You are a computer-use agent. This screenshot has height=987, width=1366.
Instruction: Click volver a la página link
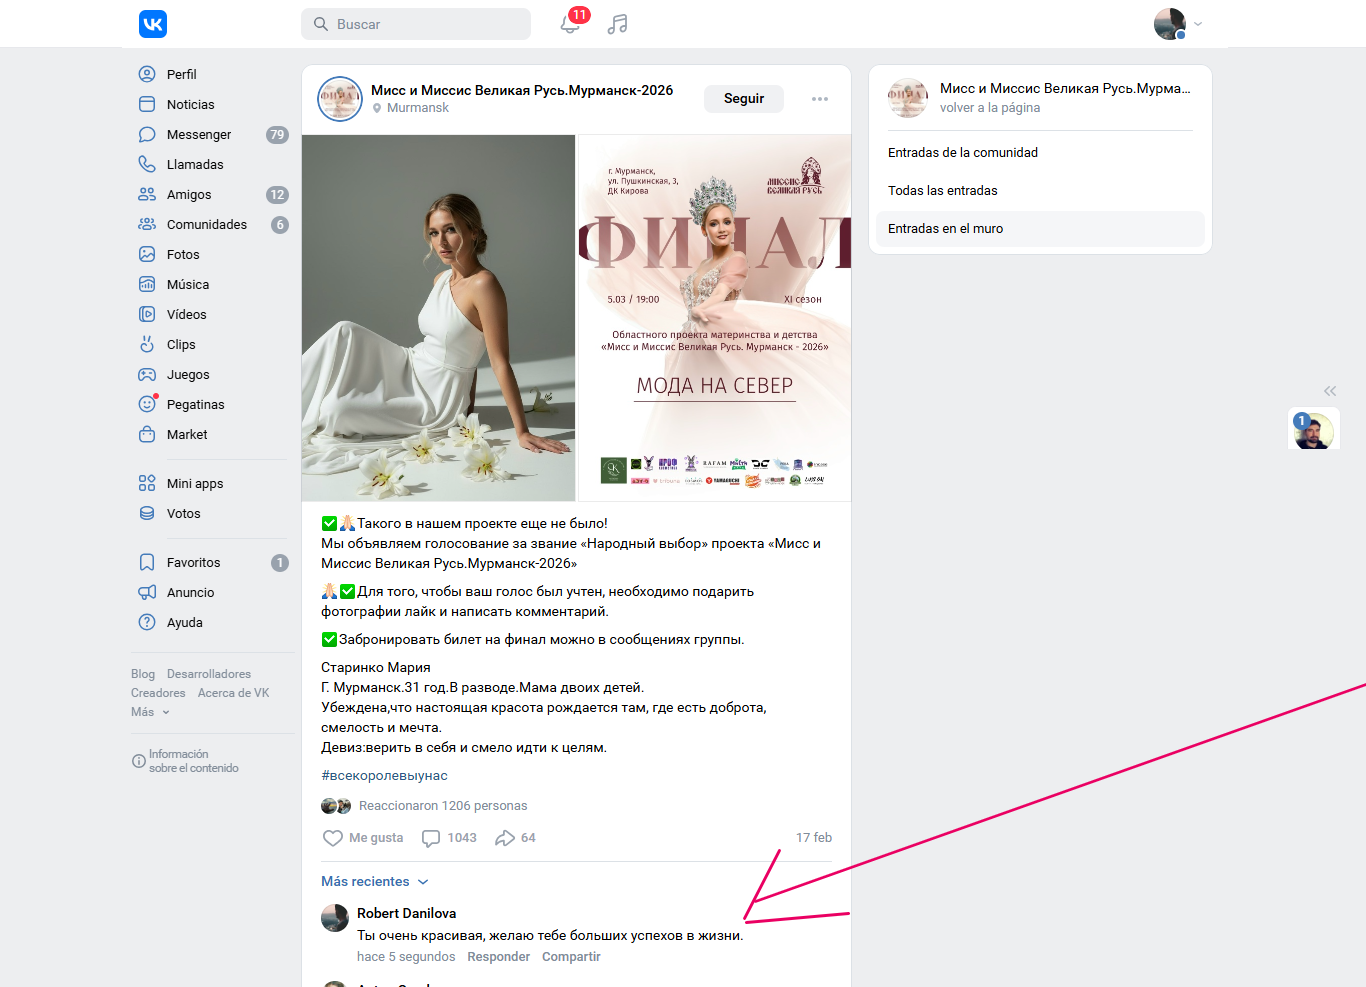tap(990, 108)
